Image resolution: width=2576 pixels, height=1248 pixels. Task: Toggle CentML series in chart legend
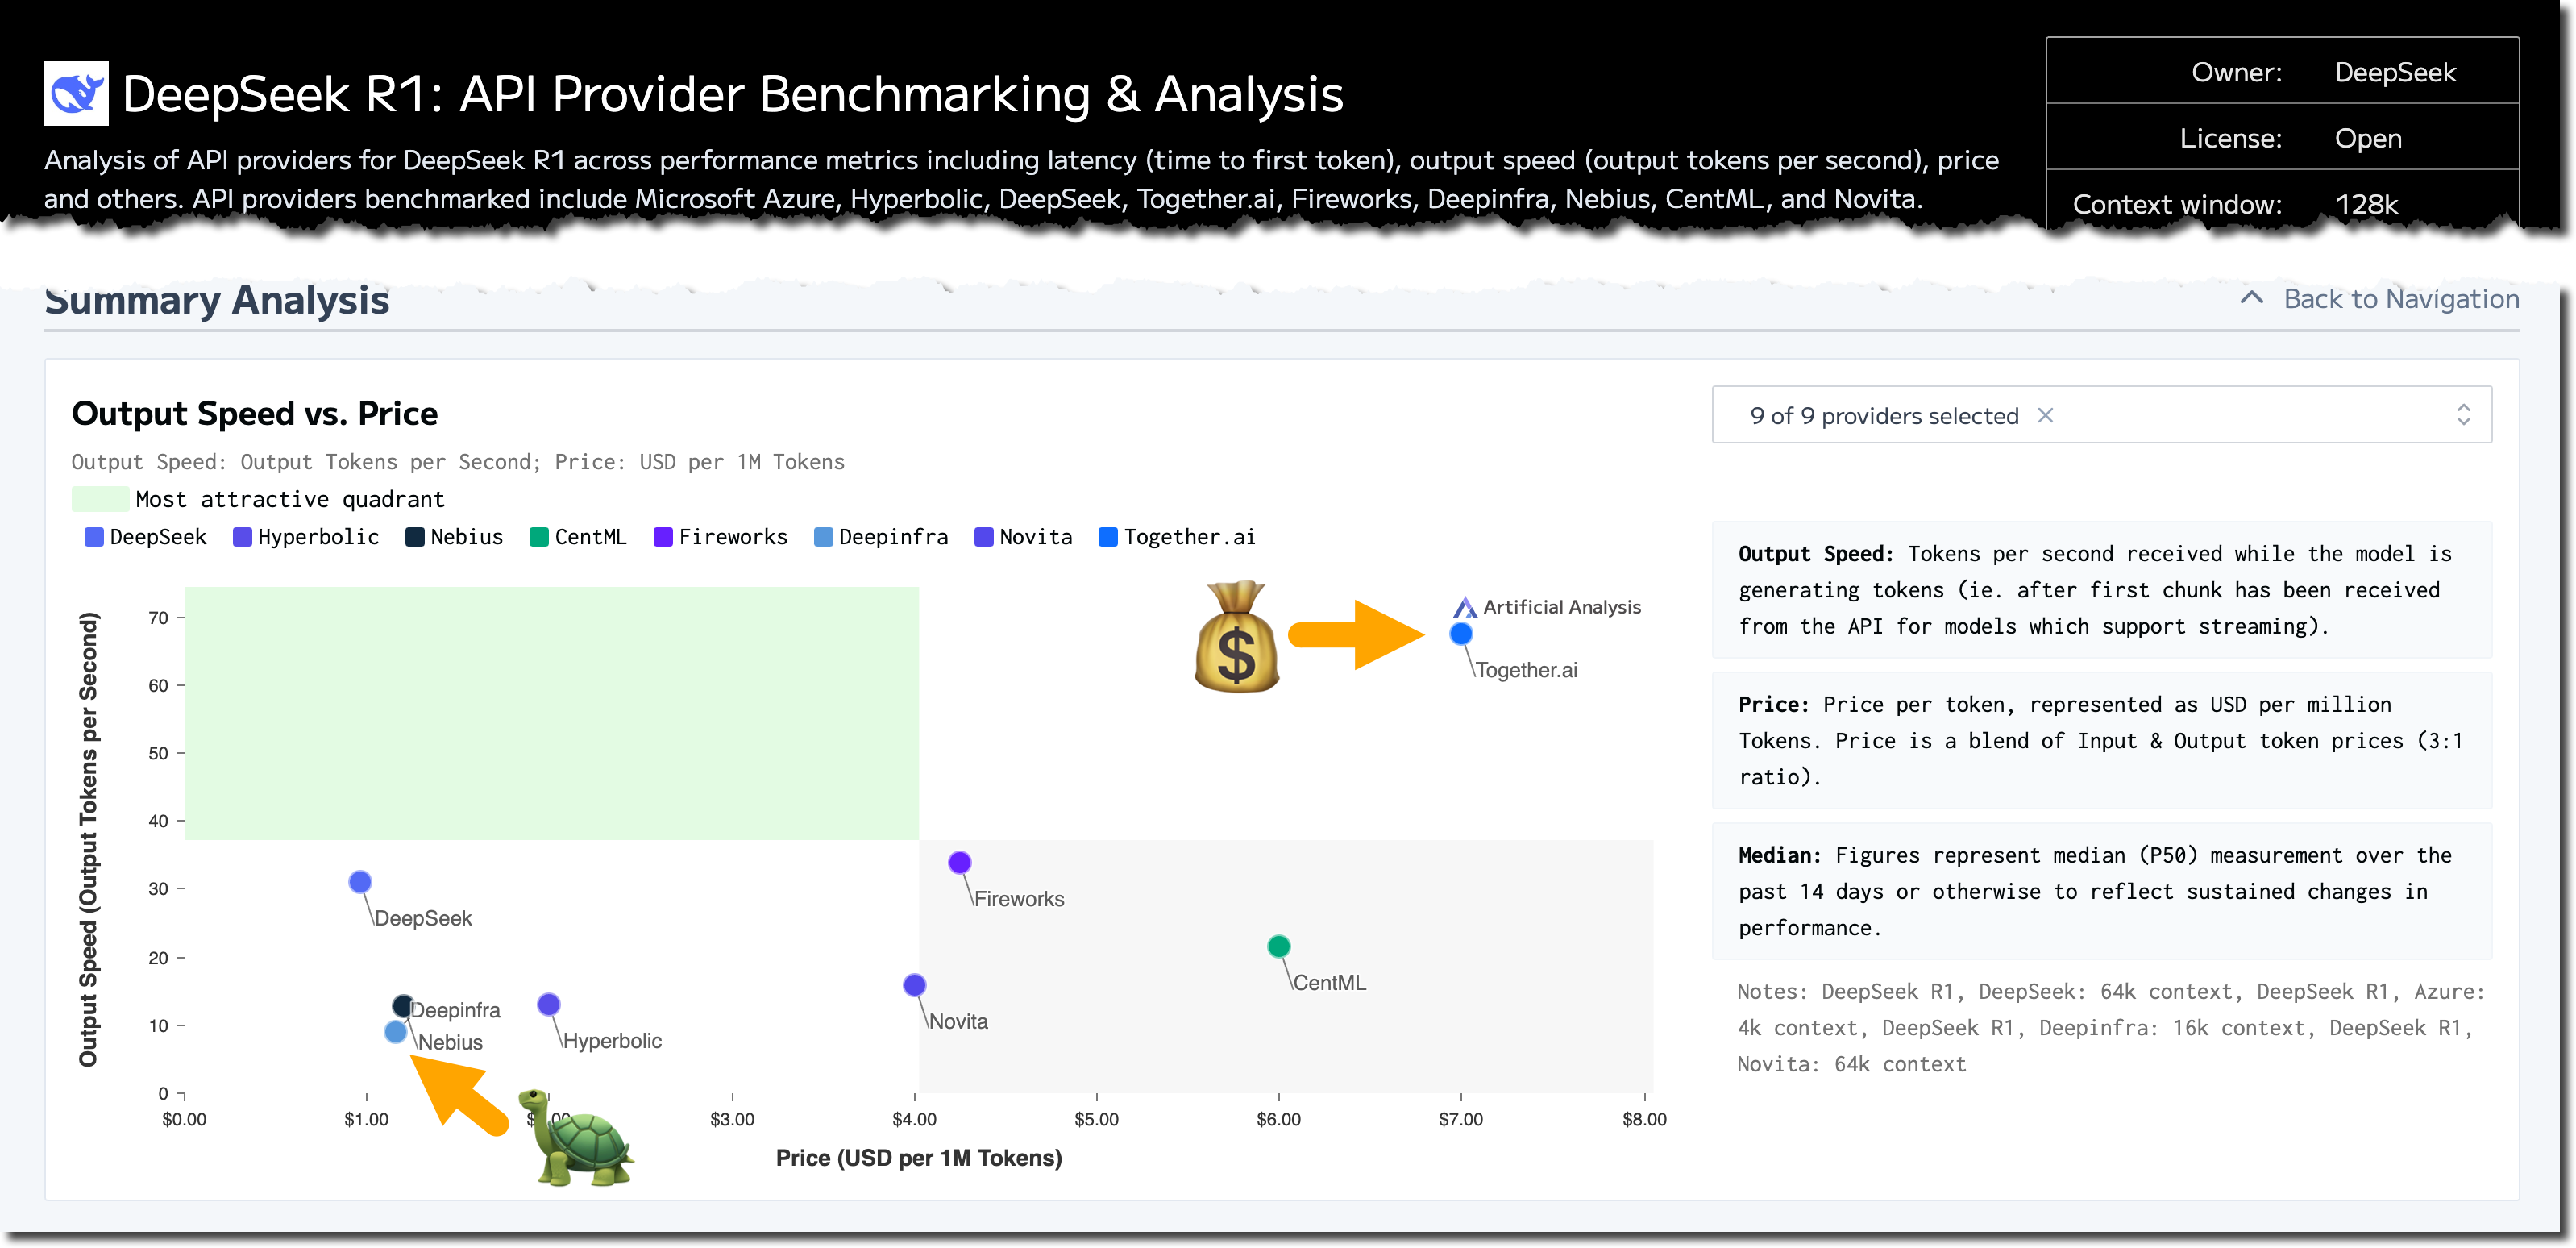click(x=578, y=537)
